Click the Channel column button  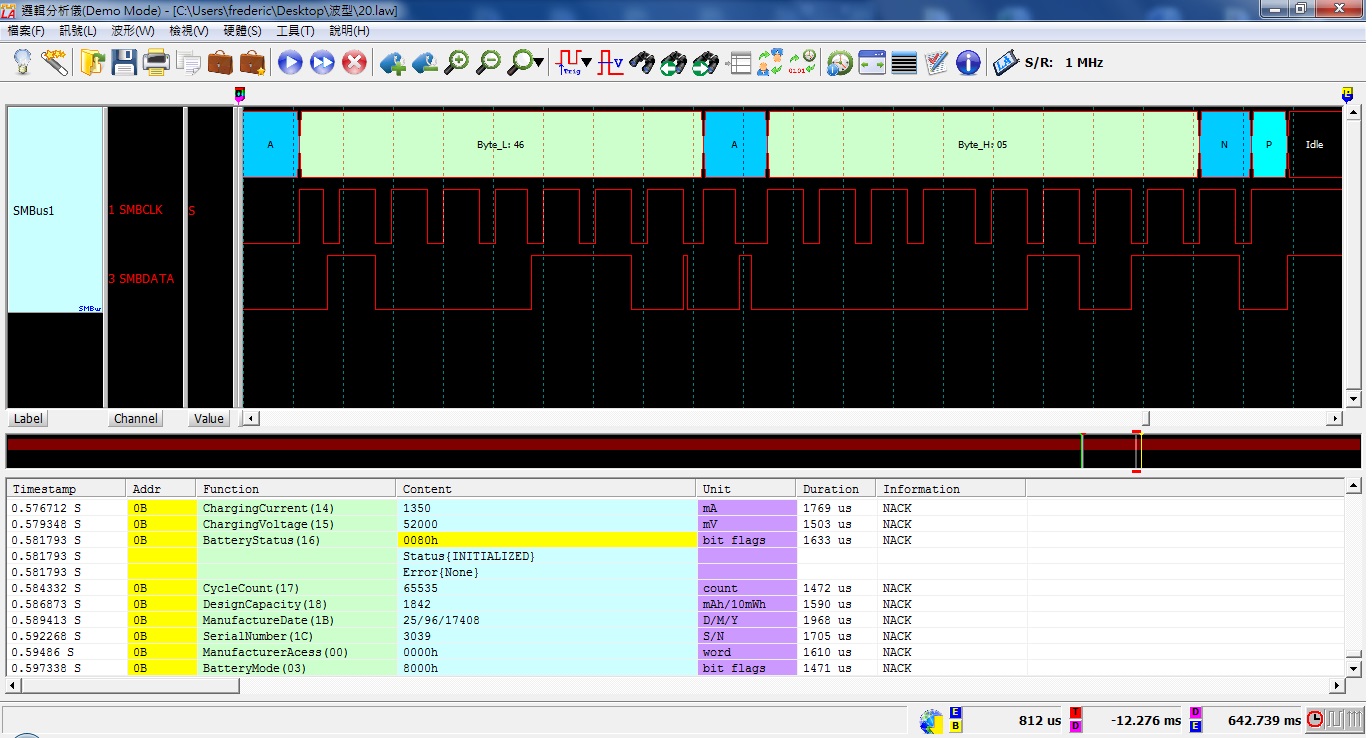[136, 419]
